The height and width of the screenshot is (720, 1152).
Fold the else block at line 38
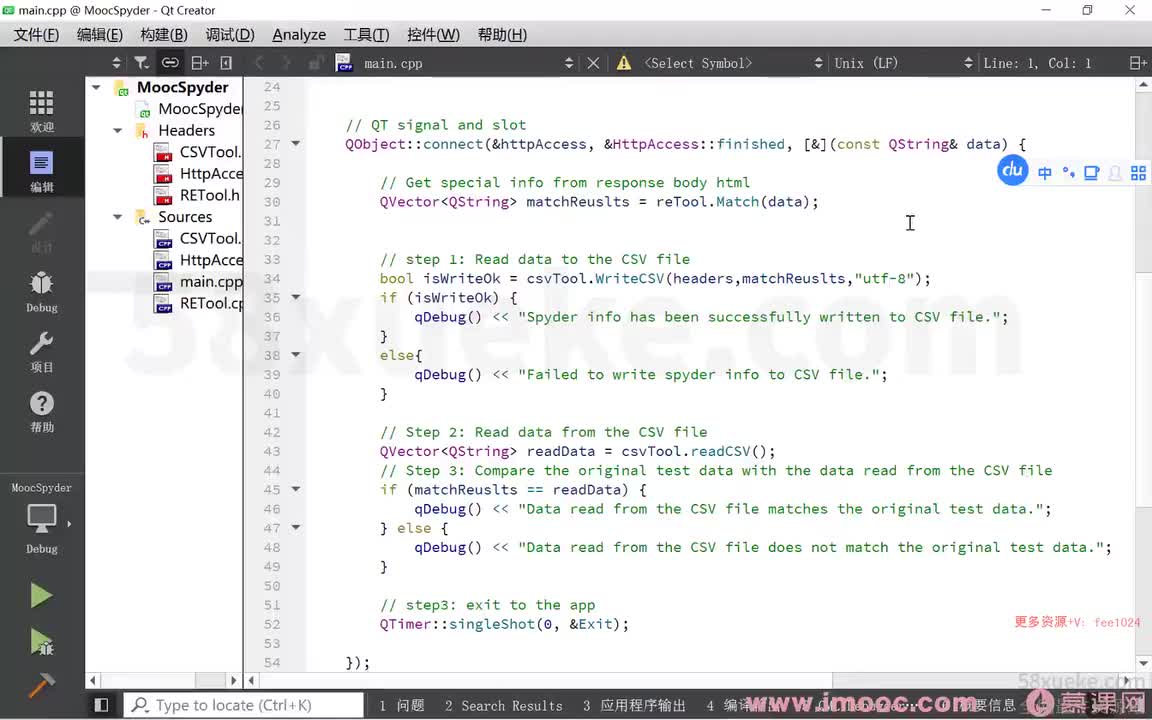point(296,355)
